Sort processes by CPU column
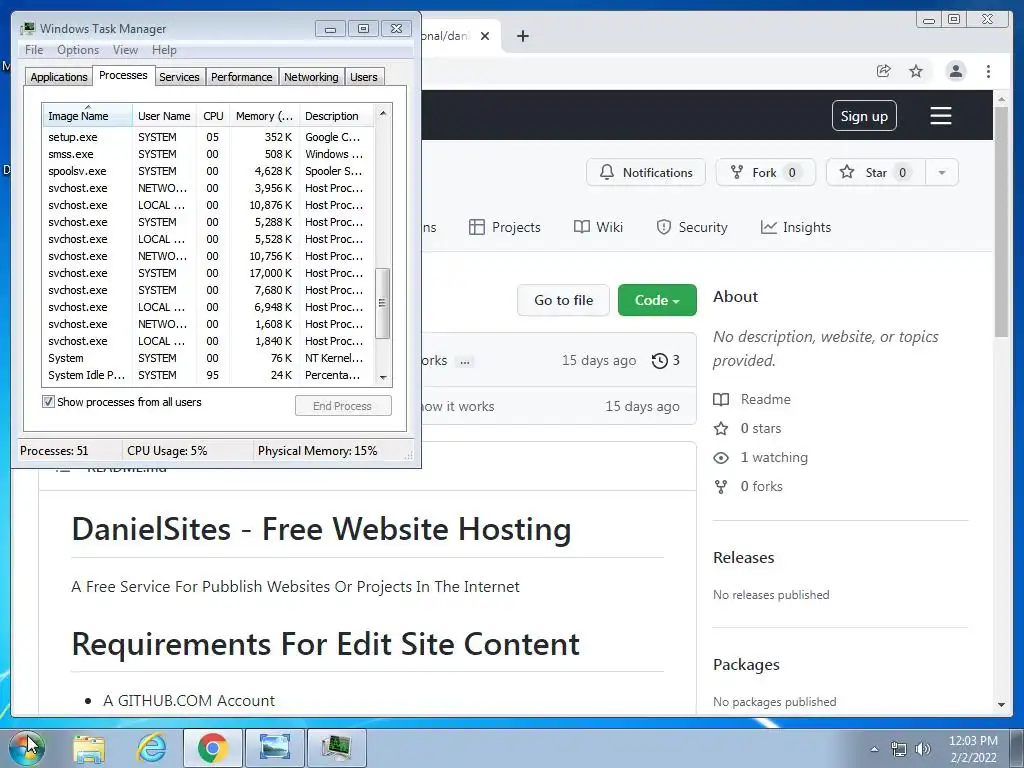This screenshot has height=768, width=1024. (x=213, y=116)
